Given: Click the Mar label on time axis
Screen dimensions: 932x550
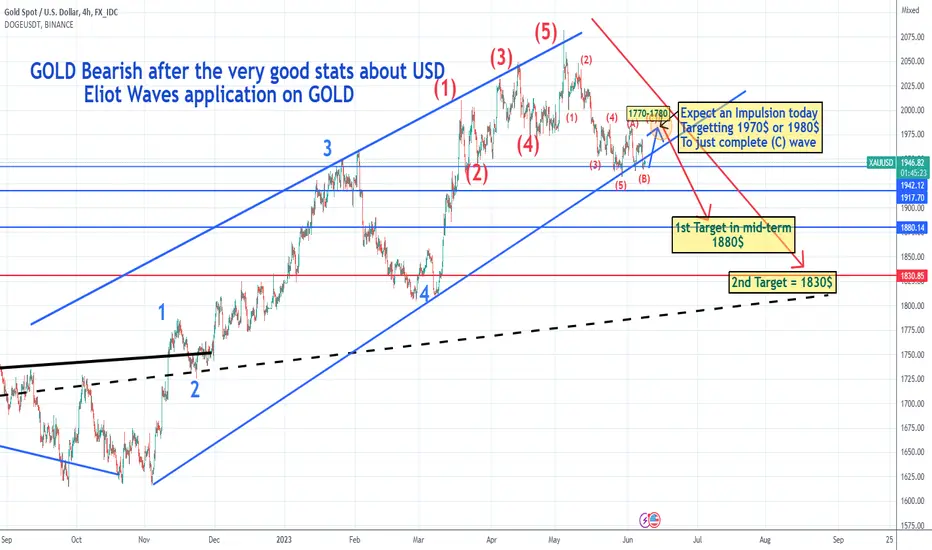Looking at the screenshot, I should (x=418, y=540).
